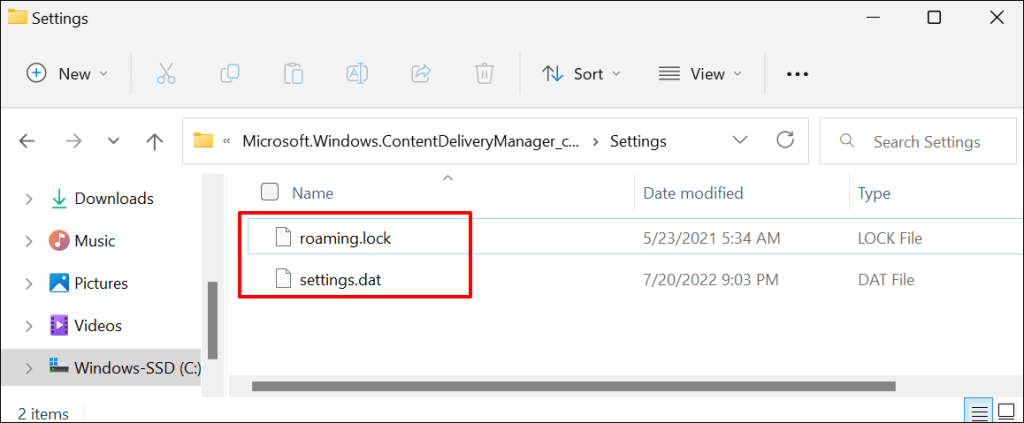Switch to large thumbnails view toggle
Image resolution: width=1024 pixels, height=423 pixels.
point(1005,411)
